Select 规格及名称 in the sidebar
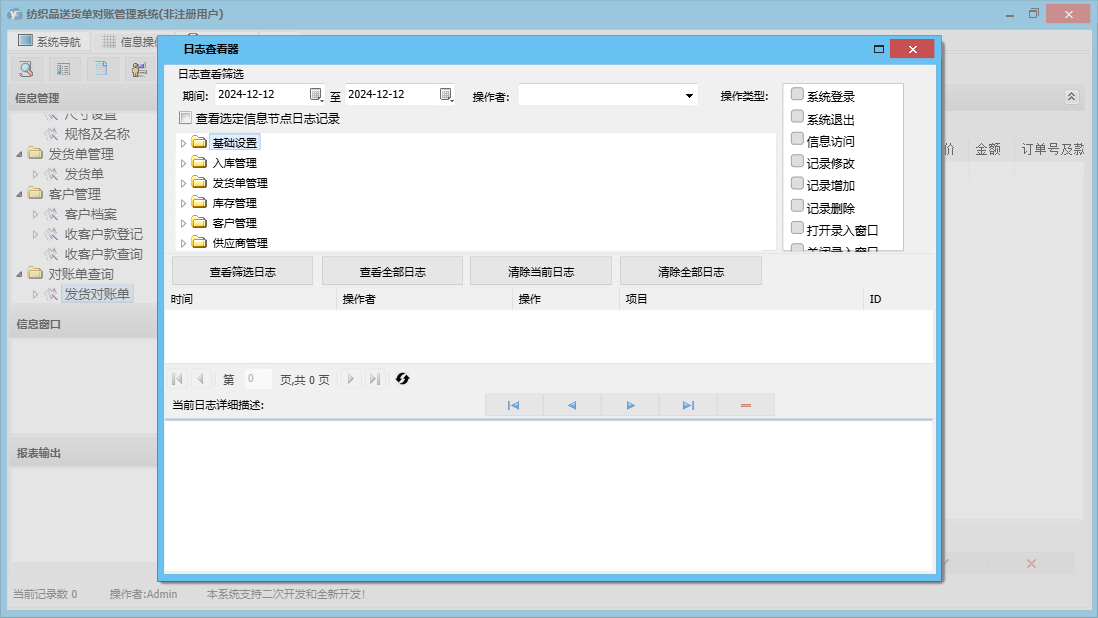1098x618 pixels. (97, 134)
